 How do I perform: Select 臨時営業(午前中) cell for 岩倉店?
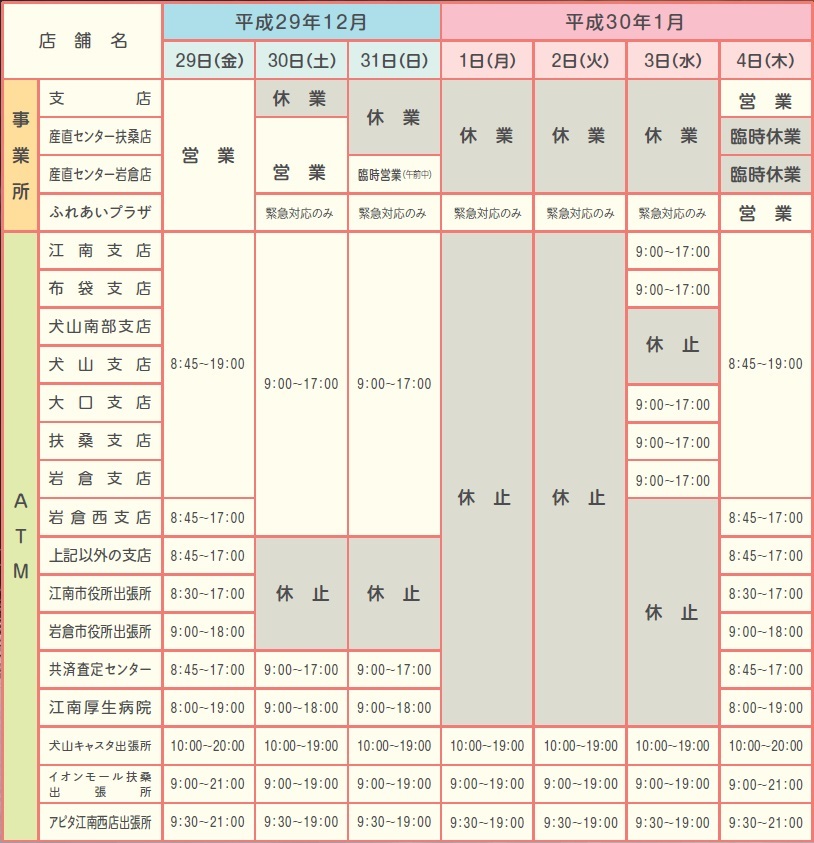394,174
